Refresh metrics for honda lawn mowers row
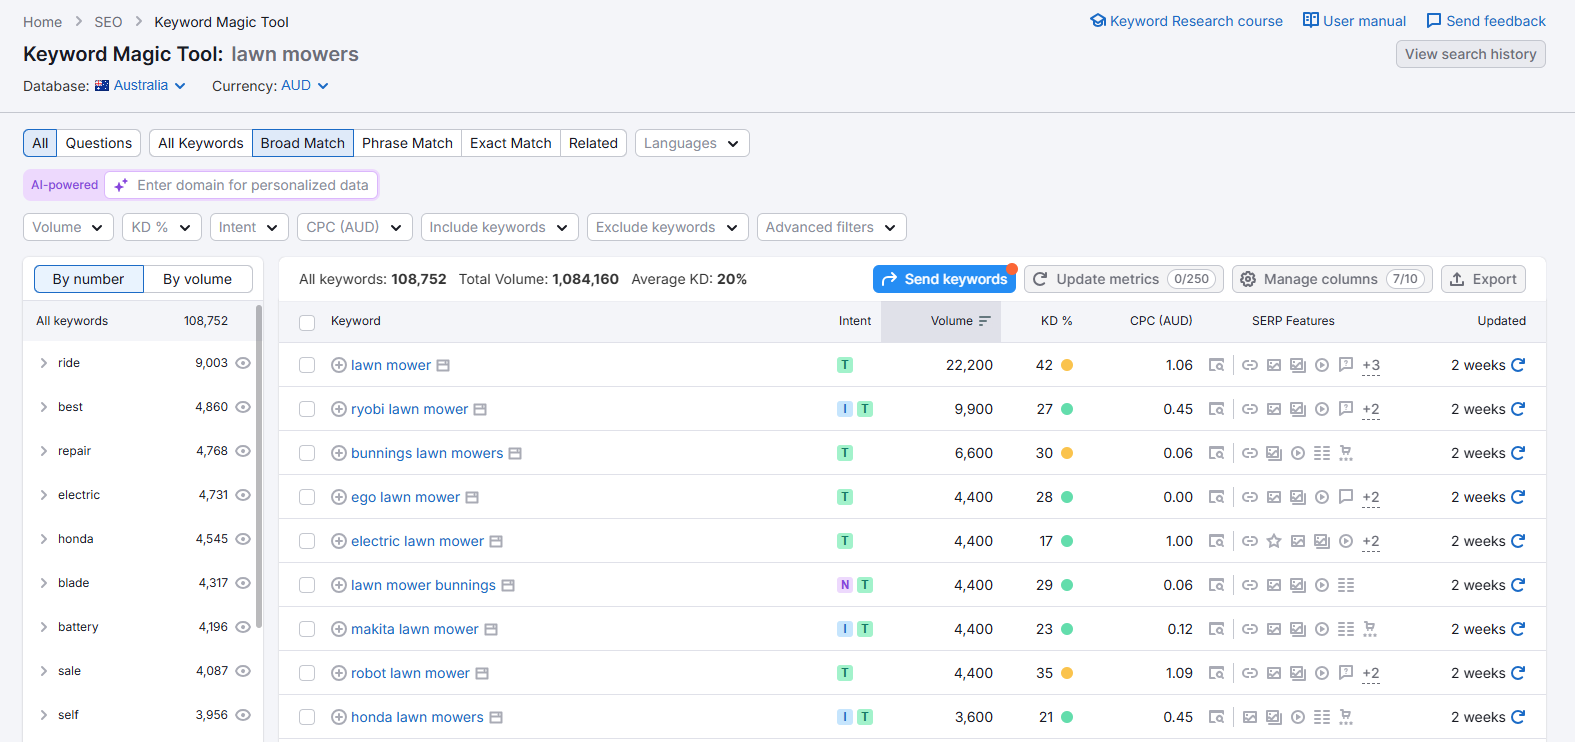 [1518, 717]
